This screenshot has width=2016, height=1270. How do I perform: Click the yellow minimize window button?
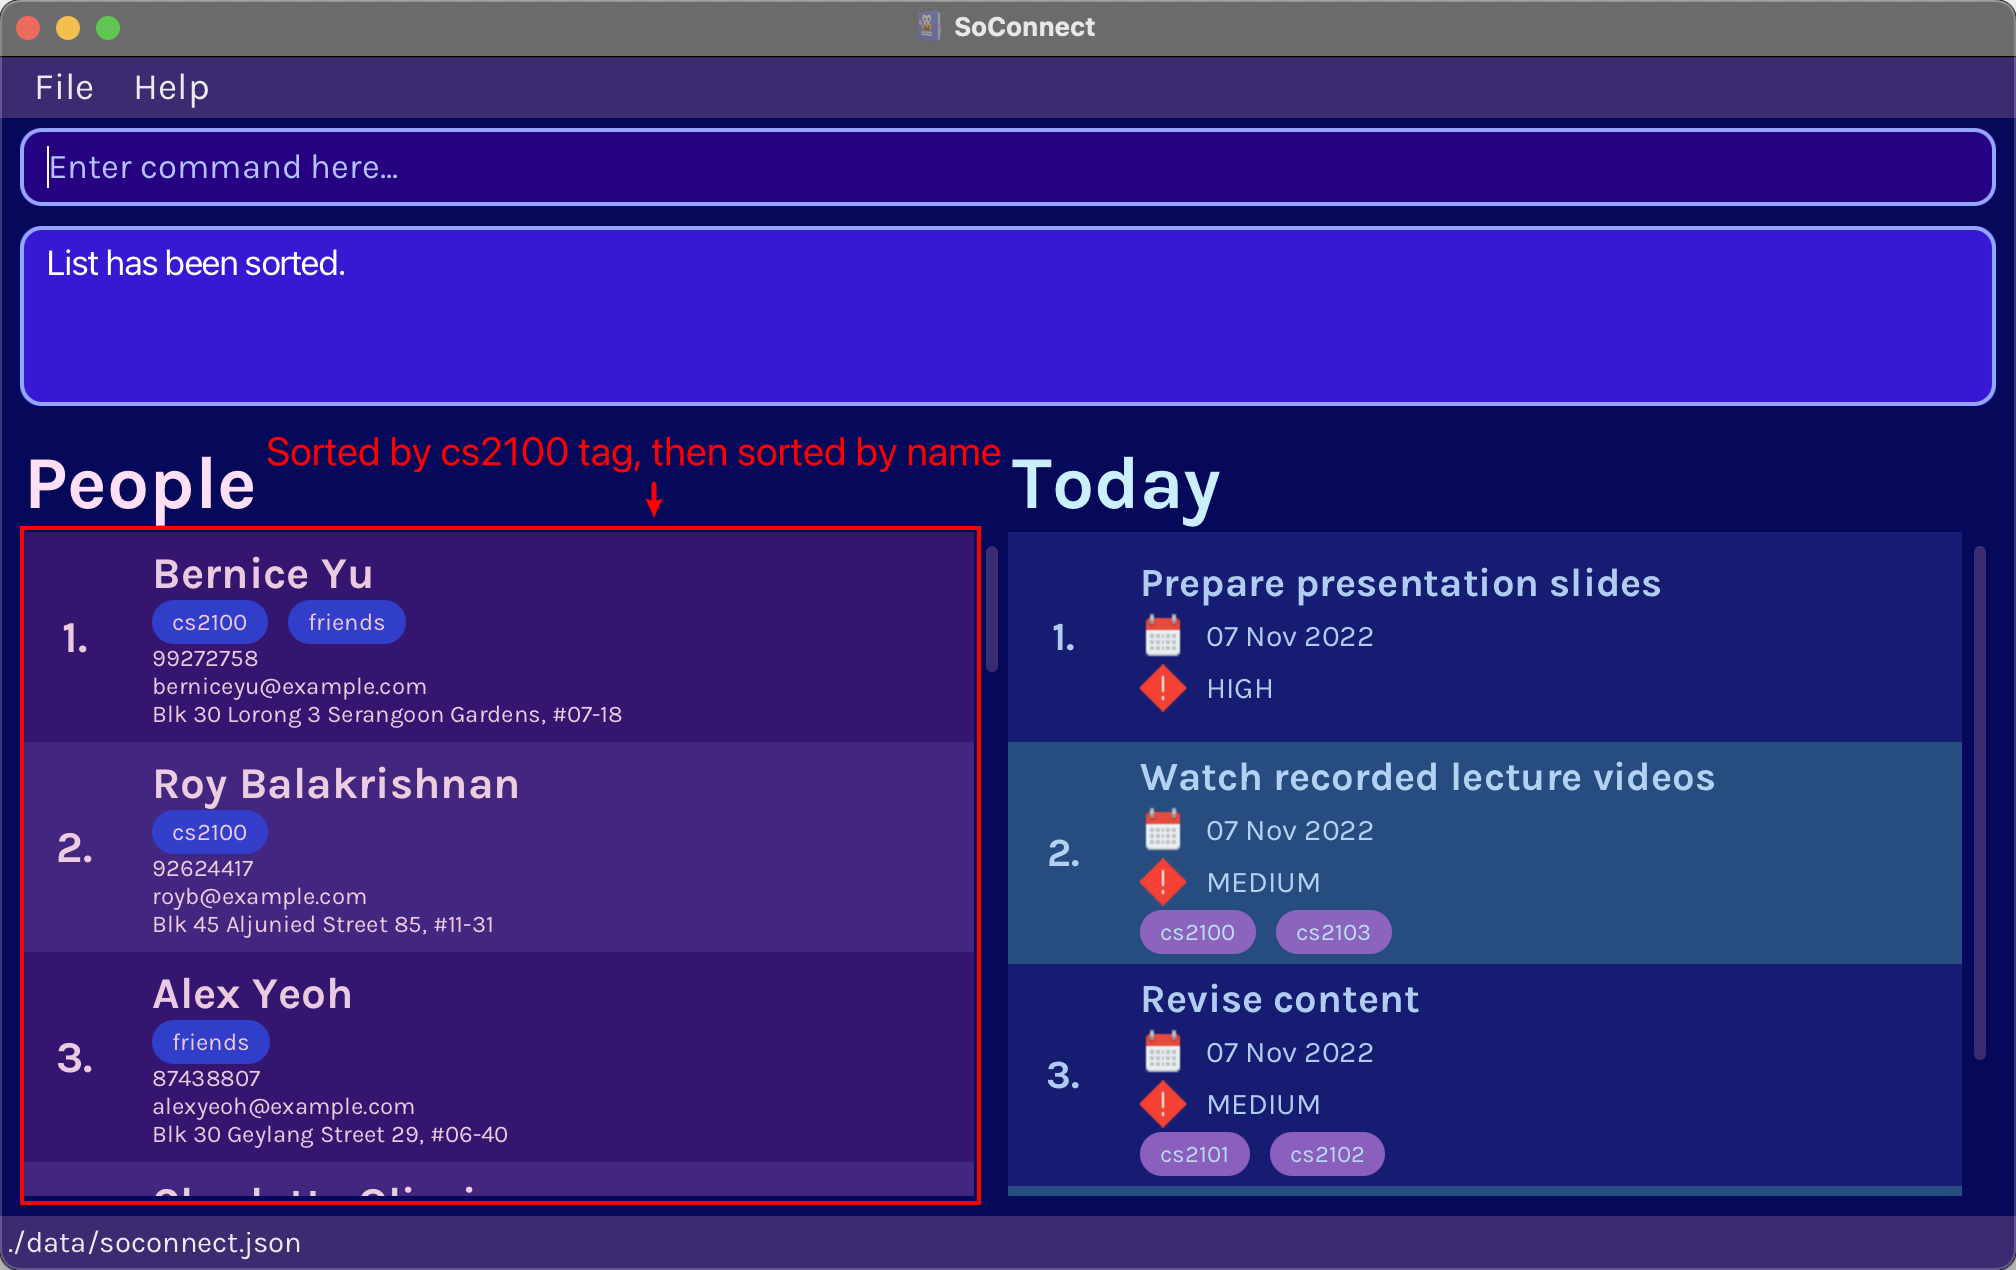point(68,28)
